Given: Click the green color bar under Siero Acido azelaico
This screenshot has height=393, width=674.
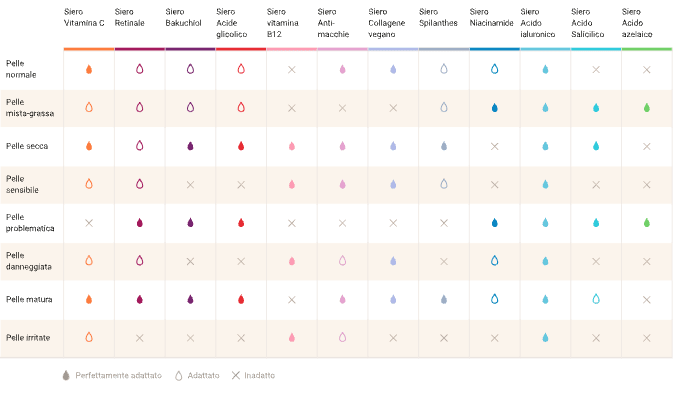Looking at the screenshot, I should pyautogui.click(x=646, y=49).
